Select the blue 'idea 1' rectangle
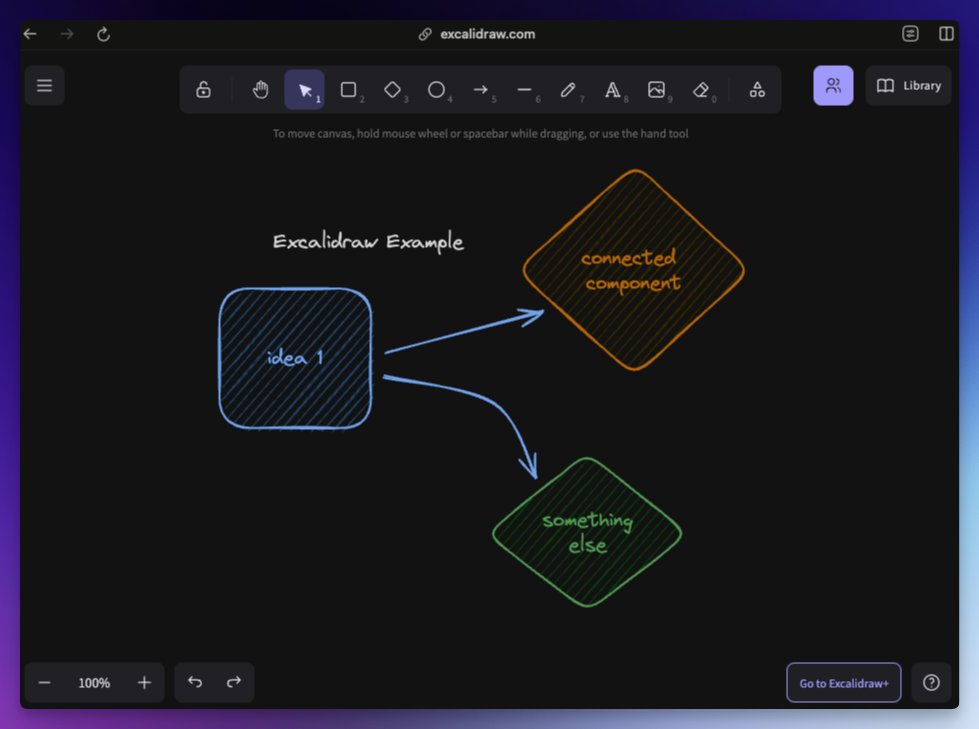The height and width of the screenshot is (729, 979). (295, 358)
